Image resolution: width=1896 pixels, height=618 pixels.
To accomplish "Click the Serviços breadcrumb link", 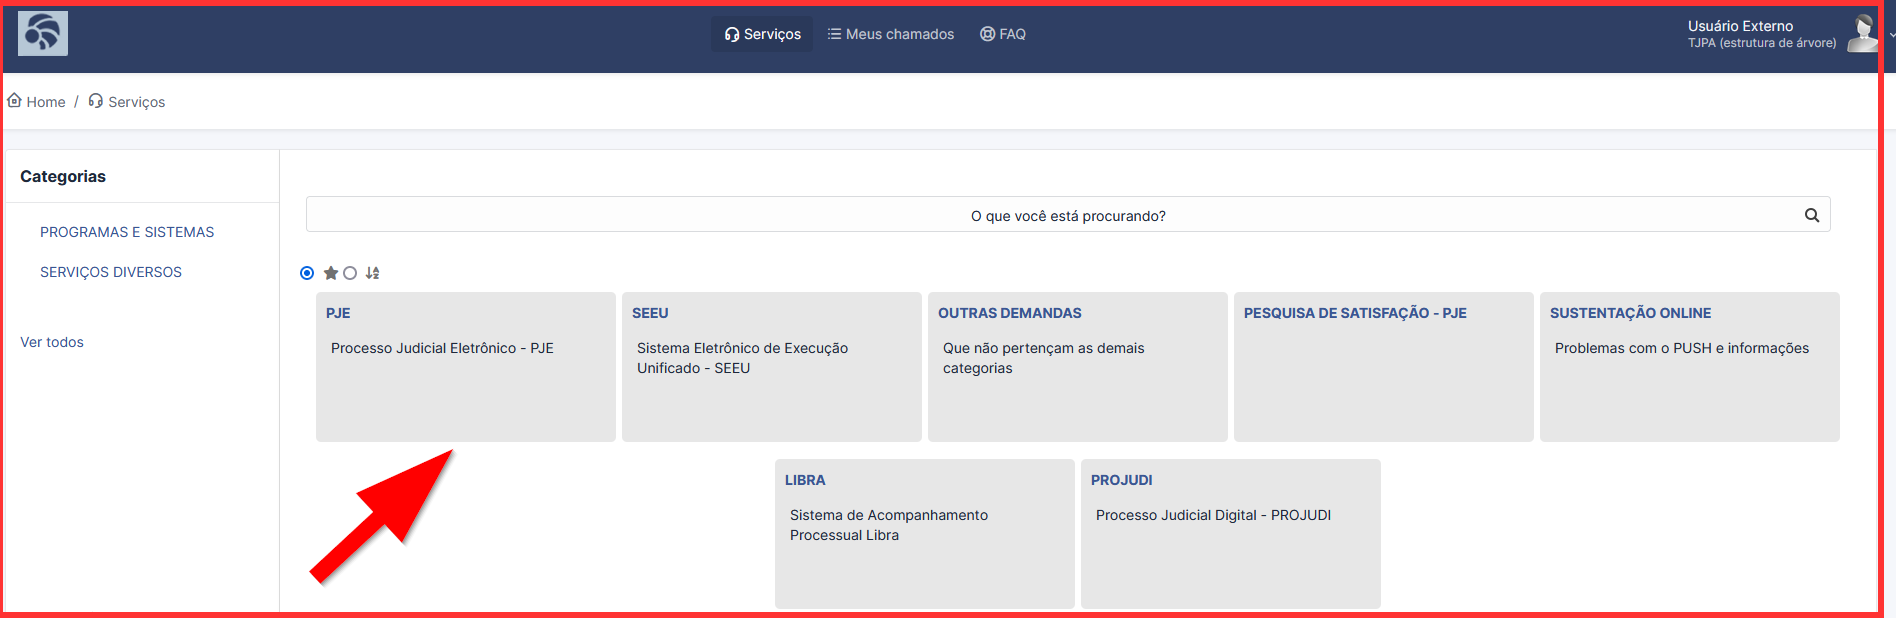I will coord(137,102).
